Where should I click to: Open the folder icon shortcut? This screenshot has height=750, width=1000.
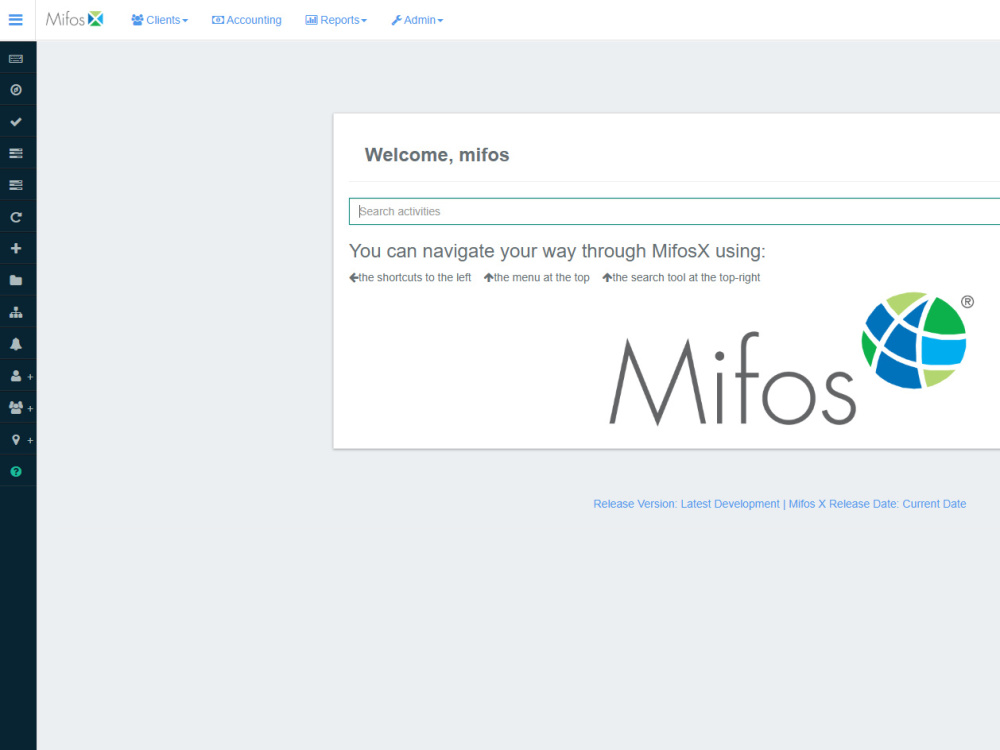[16, 280]
